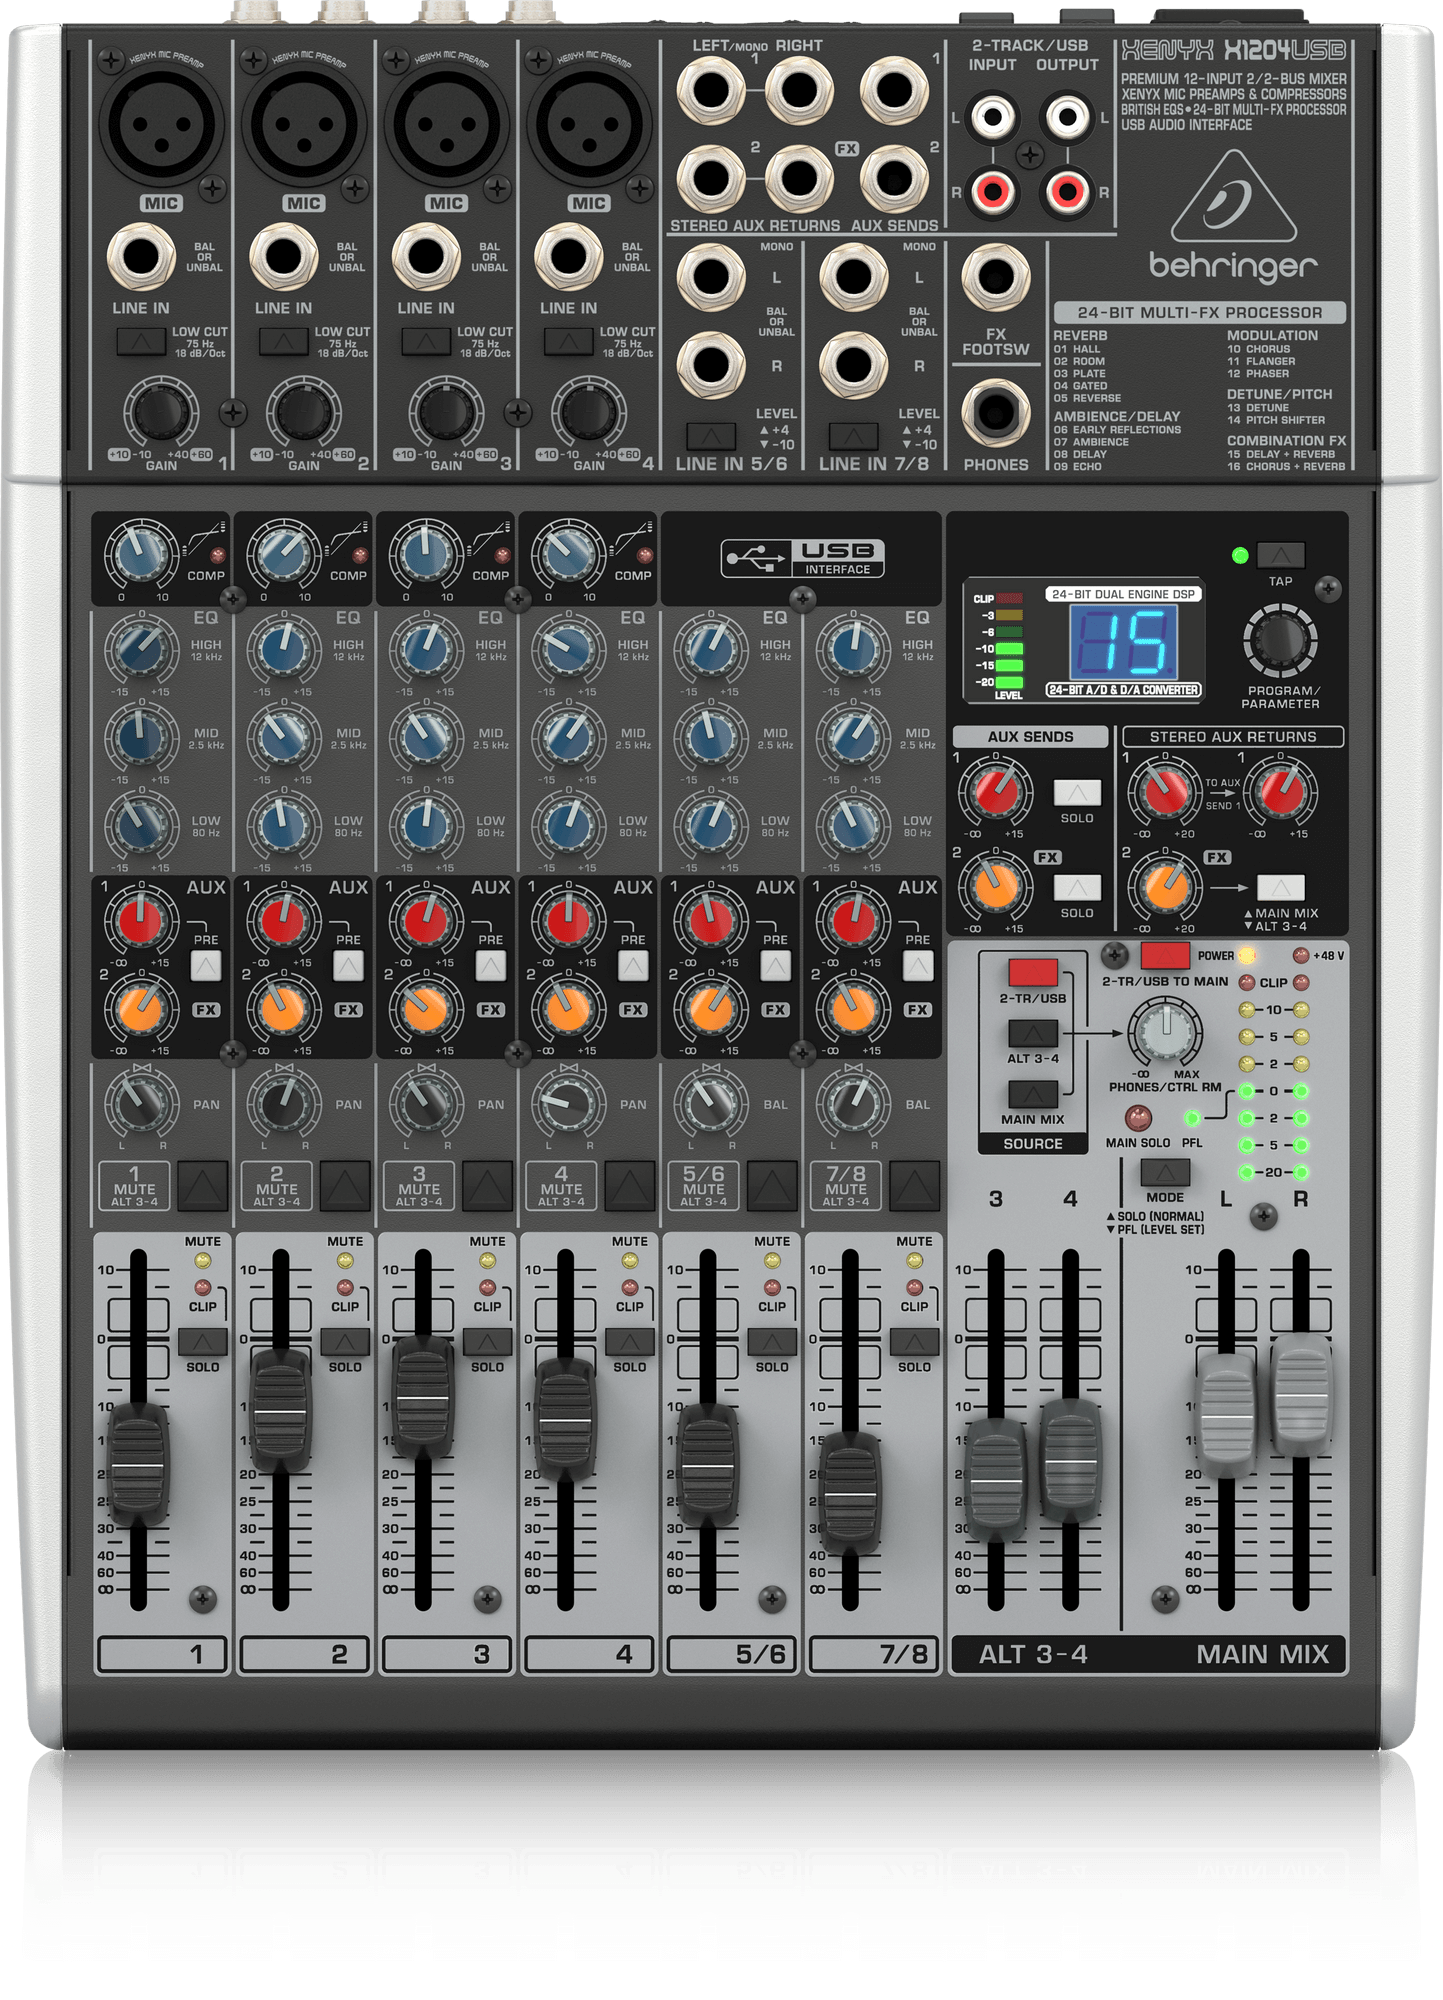Click the white 2-TRACK OUTPUT L RCA jack

pyautogui.click(x=1068, y=118)
